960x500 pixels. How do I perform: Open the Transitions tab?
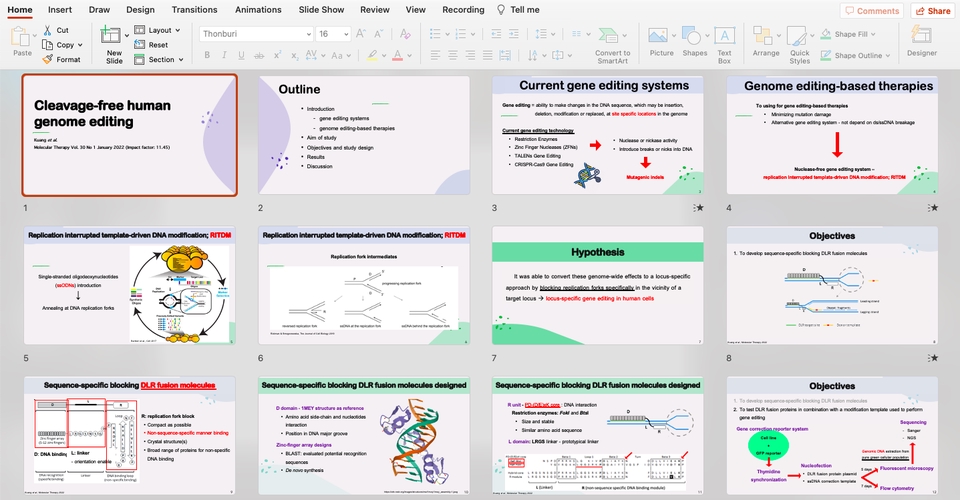(x=194, y=10)
